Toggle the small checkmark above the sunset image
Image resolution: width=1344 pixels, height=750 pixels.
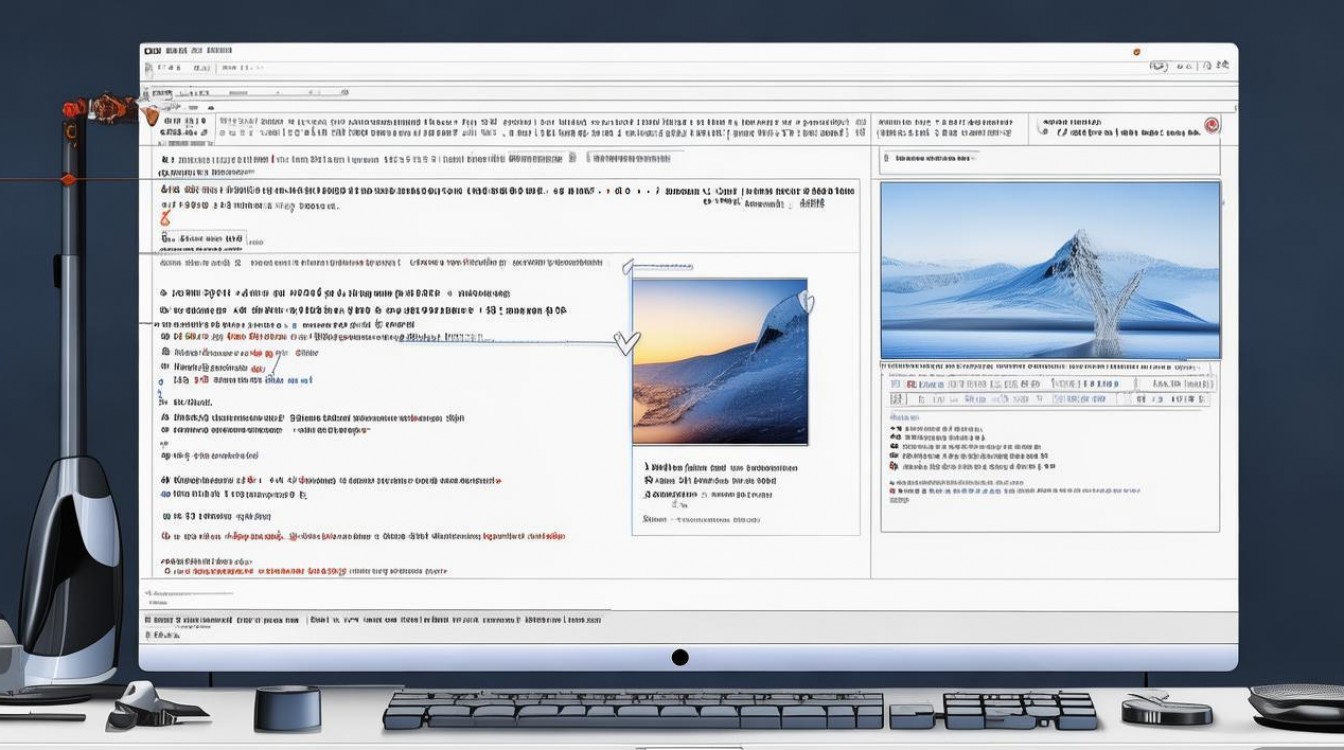click(x=627, y=265)
